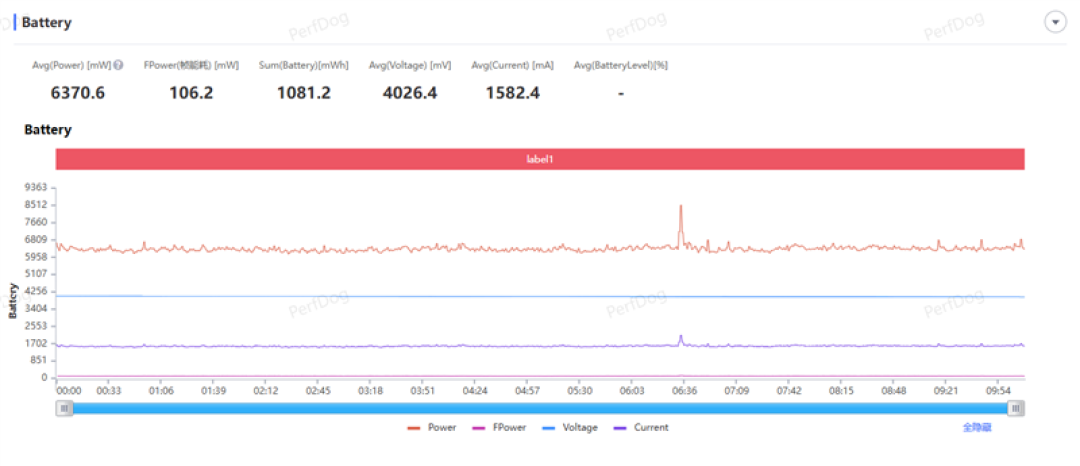Click the Current spike on the purple line
The width and height of the screenshot is (1080, 466).
[x=681, y=337]
